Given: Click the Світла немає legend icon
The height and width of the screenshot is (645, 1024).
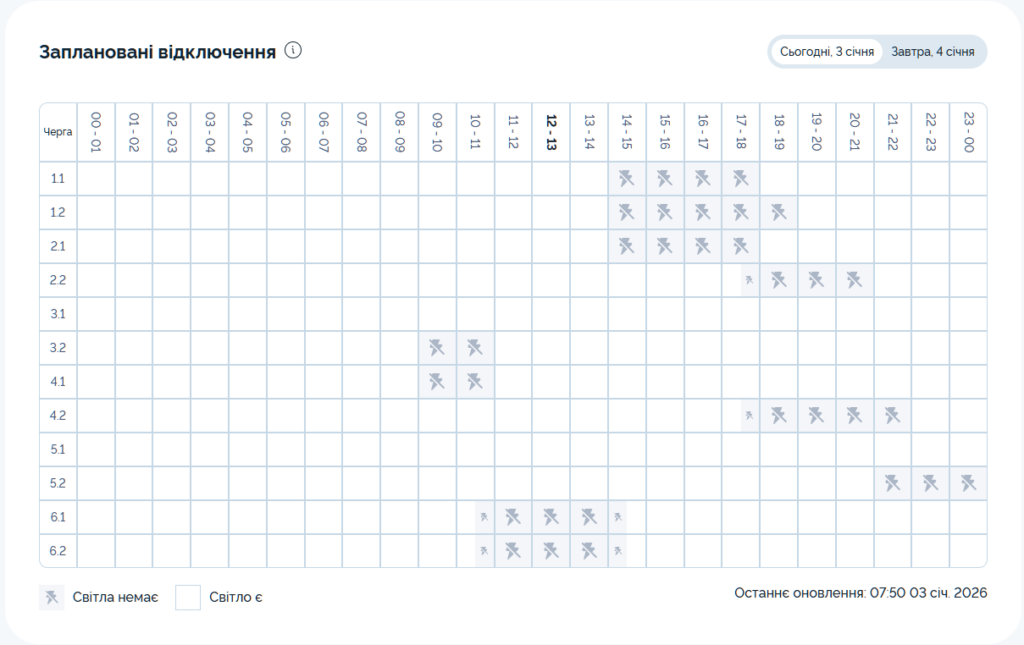Looking at the screenshot, I should 51,598.
